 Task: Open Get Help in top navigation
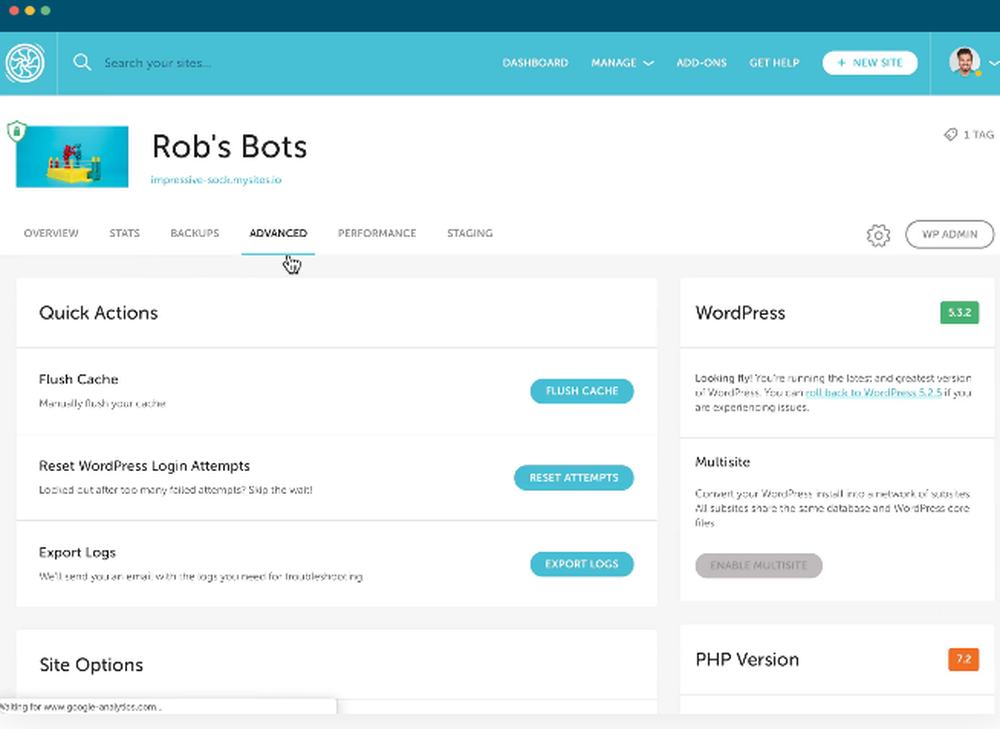pos(774,63)
